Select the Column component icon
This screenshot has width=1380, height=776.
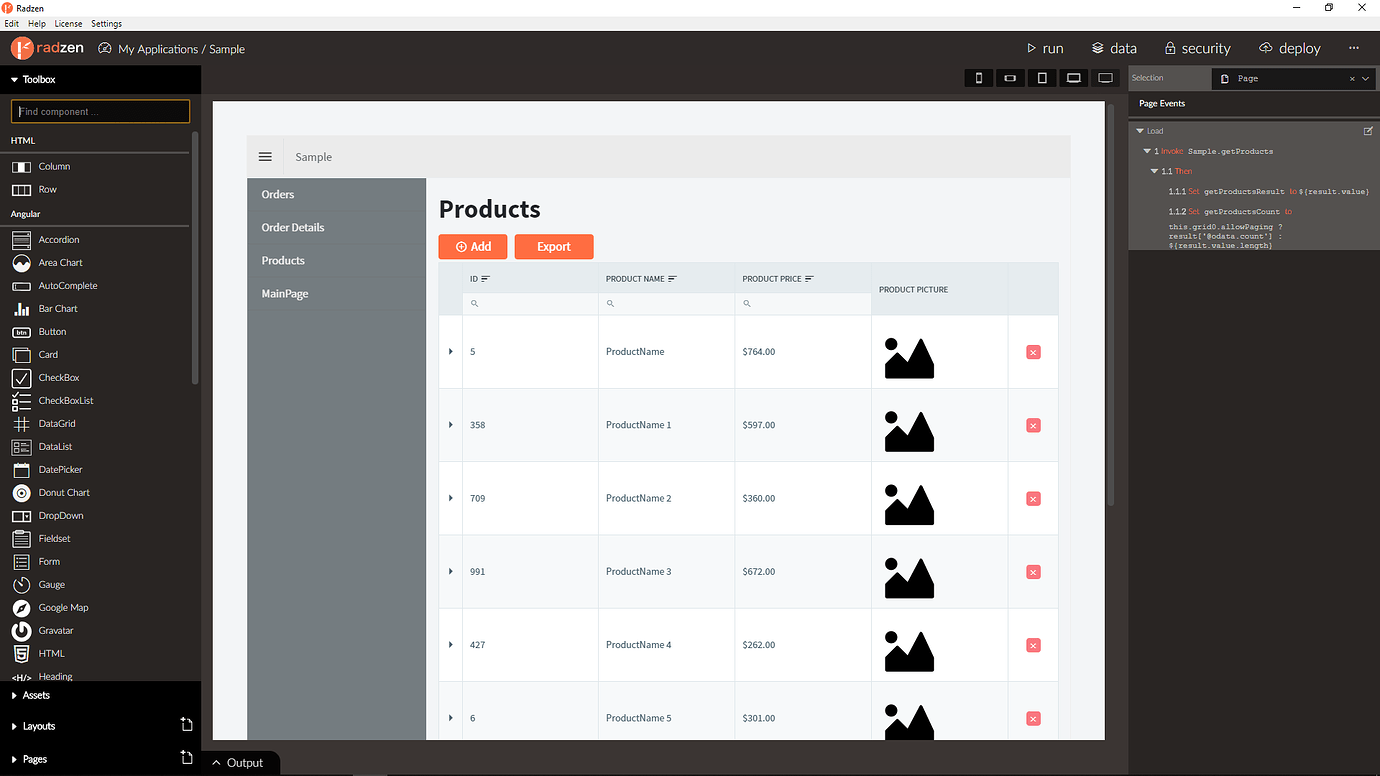(x=21, y=167)
